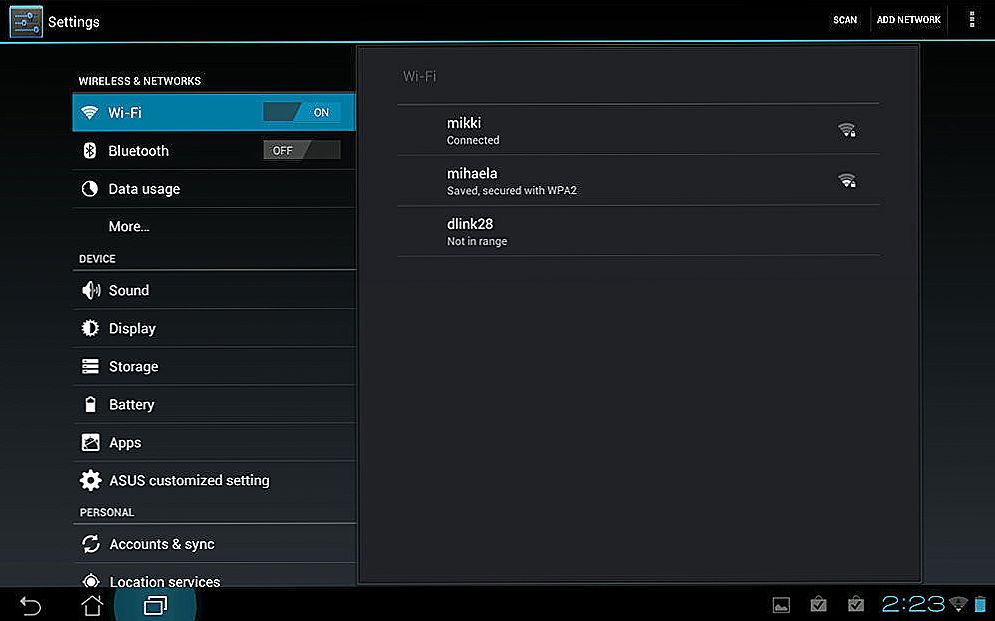Tap the status bar Wi-Fi indicator

(x=958, y=604)
